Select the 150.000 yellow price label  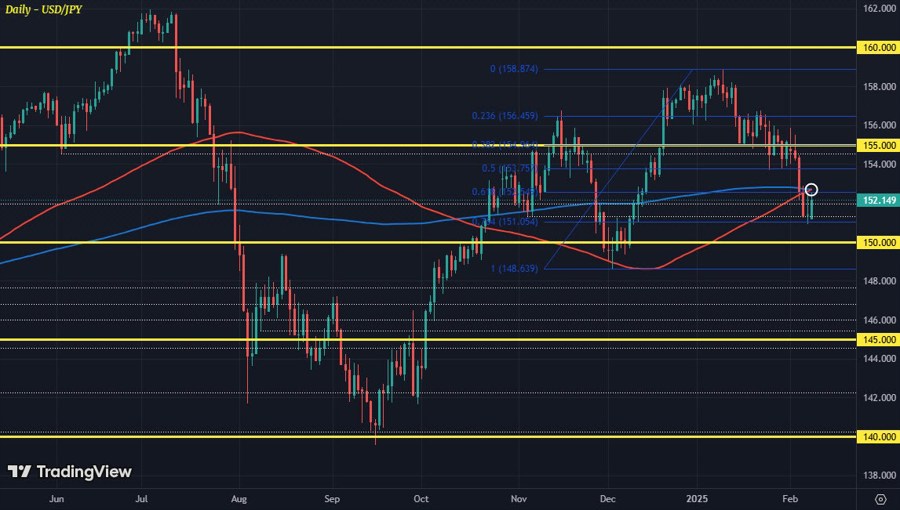click(x=878, y=243)
